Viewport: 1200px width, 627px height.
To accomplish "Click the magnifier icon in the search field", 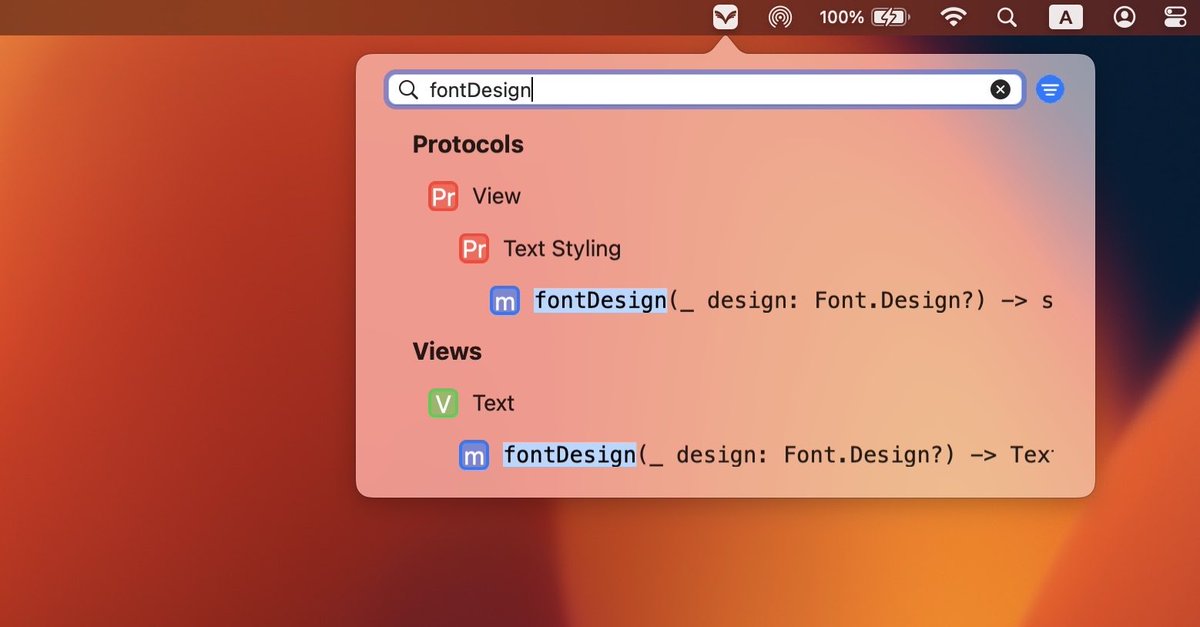I will click(x=408, y=90).
